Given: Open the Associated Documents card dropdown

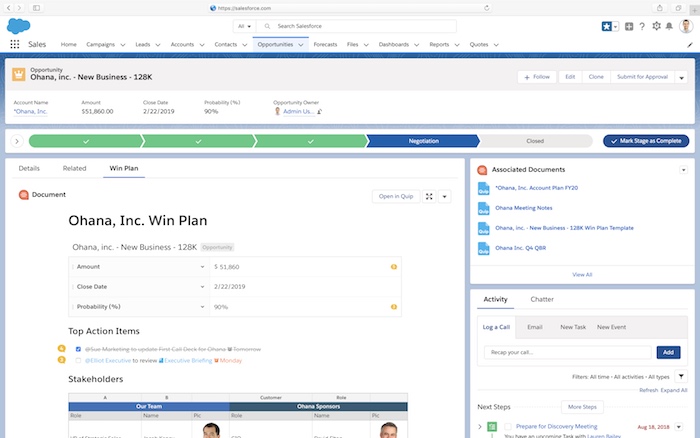Looking at the screenshot, I should 683,170.
